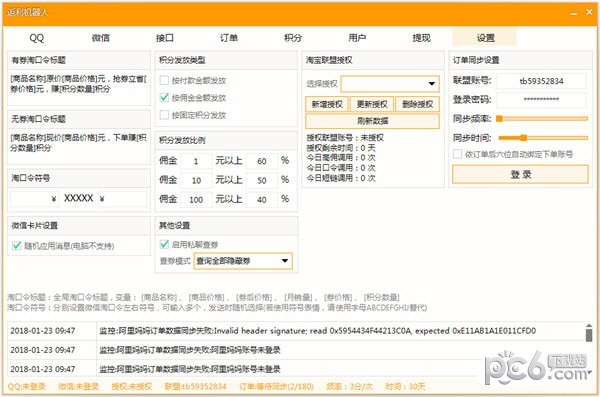The image size is (600, 397).
Task: Toggle 启用私聊查券 checkbox
Action: pos(164,244)
